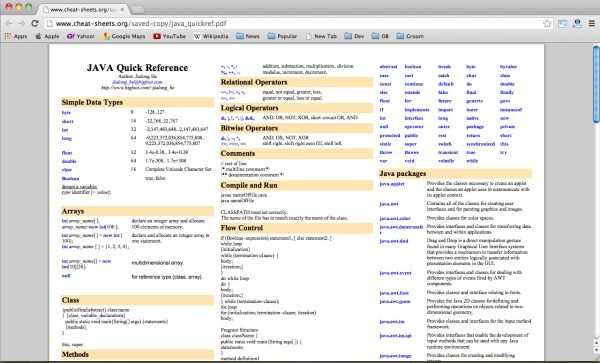The width and height of the screenshot is (600, 363).
Task: Click the Java packages heading
Action: 403,174
